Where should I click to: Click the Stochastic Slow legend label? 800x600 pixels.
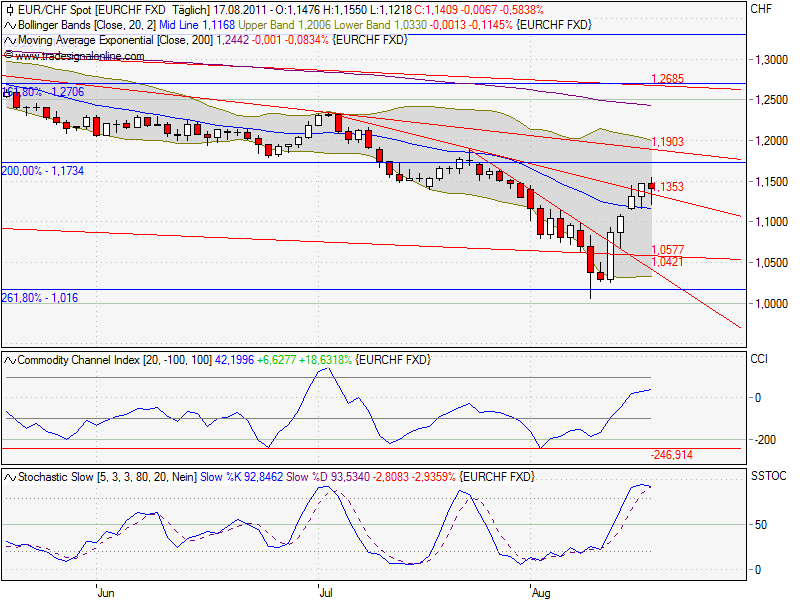[107, 477]
